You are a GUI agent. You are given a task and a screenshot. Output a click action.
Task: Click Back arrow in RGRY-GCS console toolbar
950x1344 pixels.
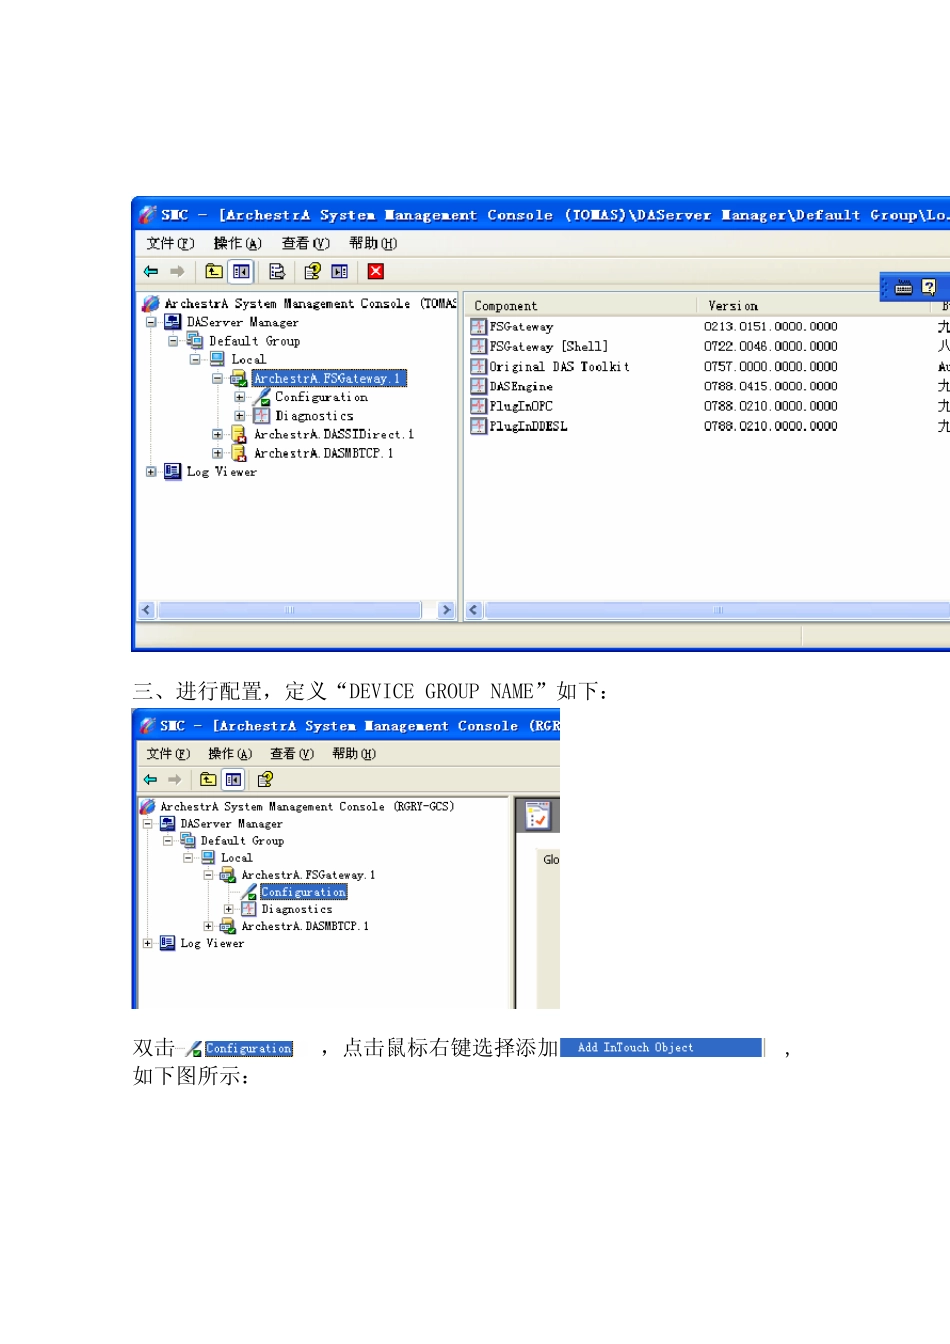pos(150,779)
